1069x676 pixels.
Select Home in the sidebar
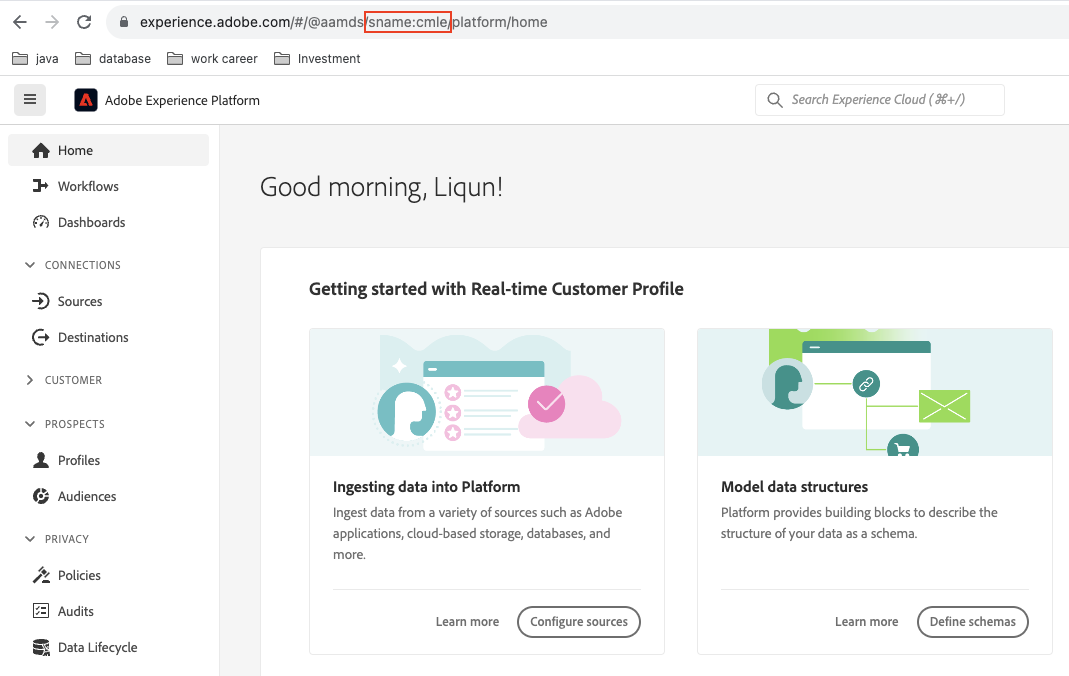(108, 150)
